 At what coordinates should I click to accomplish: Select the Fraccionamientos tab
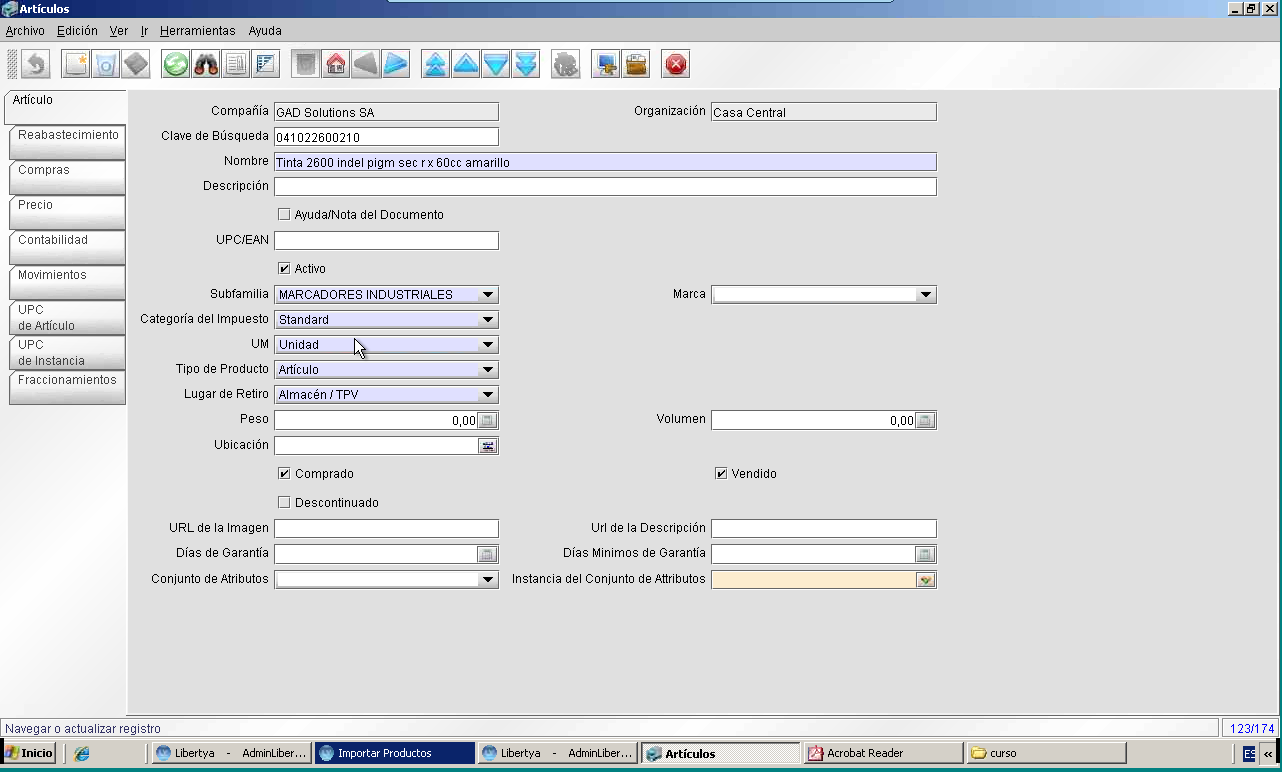tap(67, 387)
